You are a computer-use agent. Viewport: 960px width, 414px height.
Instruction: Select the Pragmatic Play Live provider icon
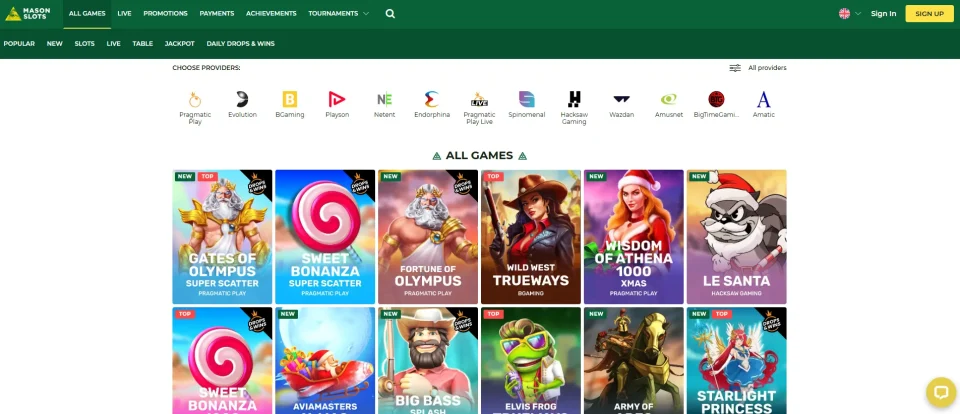tap(479, 99)
